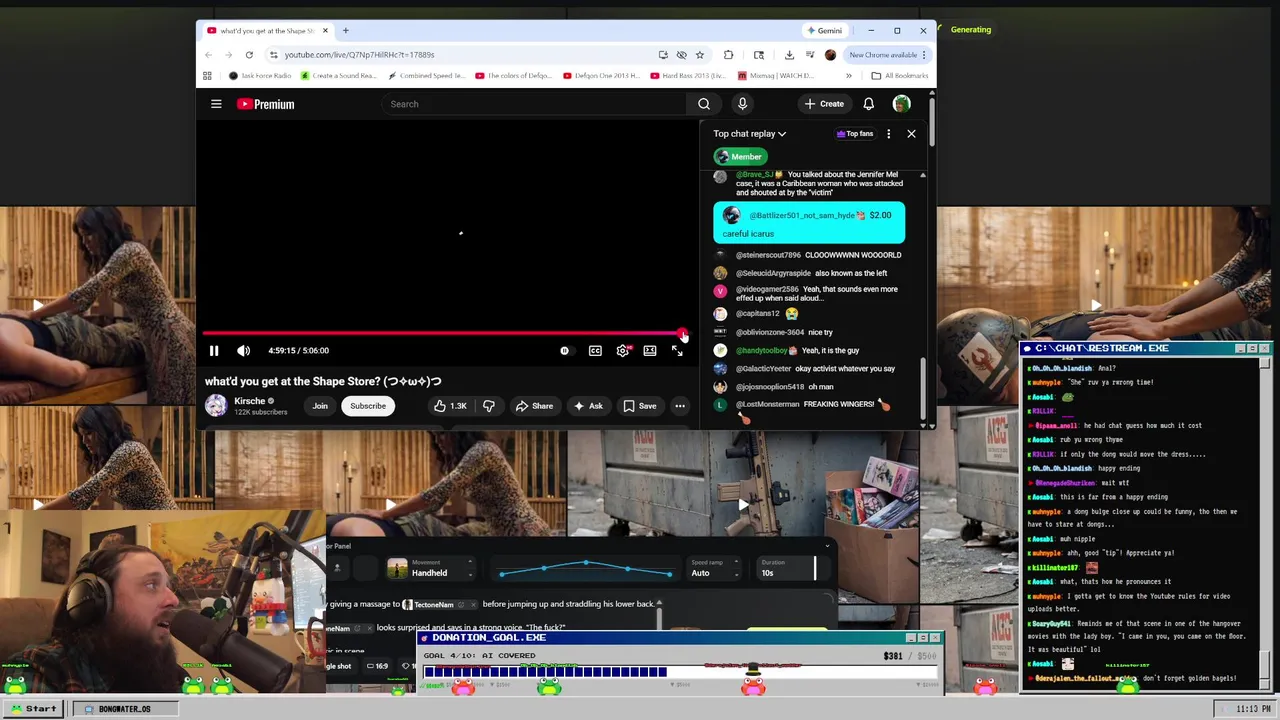1280x720 pixels.
Task: Open the YouTube account avatar menu
Action: click(x=902, y=104)
